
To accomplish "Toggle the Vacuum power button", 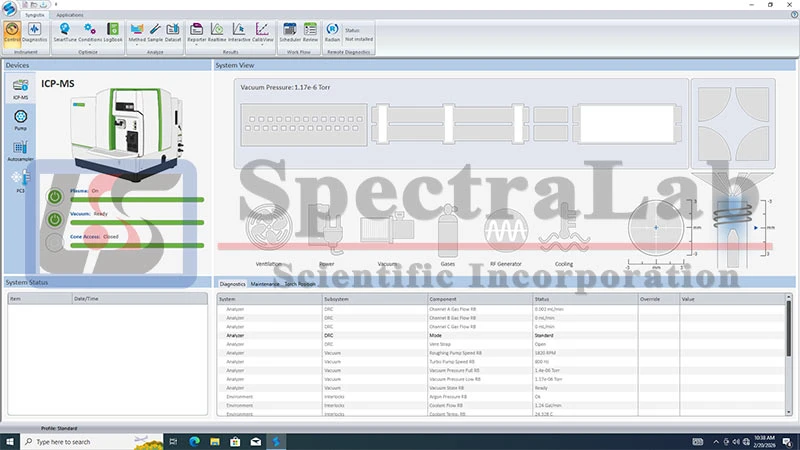I will (54, 219).
